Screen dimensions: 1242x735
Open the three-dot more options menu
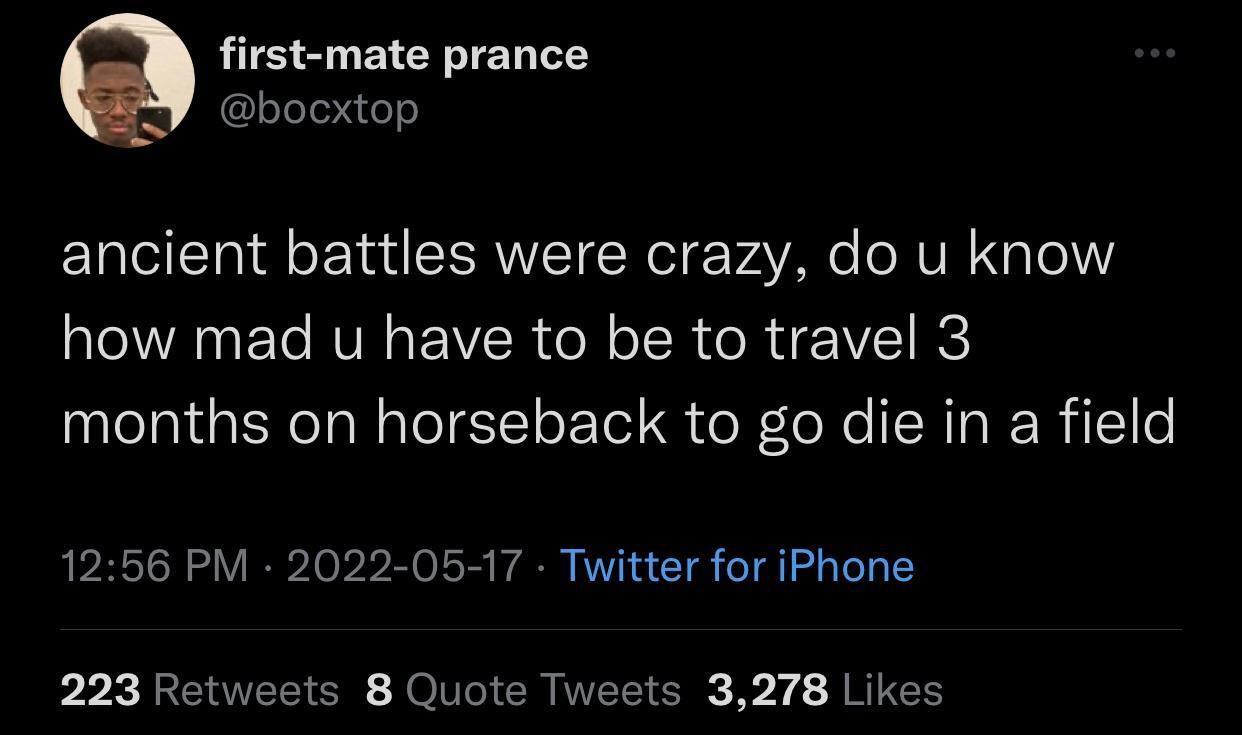pyautogui.click(x=1155, y=51)
